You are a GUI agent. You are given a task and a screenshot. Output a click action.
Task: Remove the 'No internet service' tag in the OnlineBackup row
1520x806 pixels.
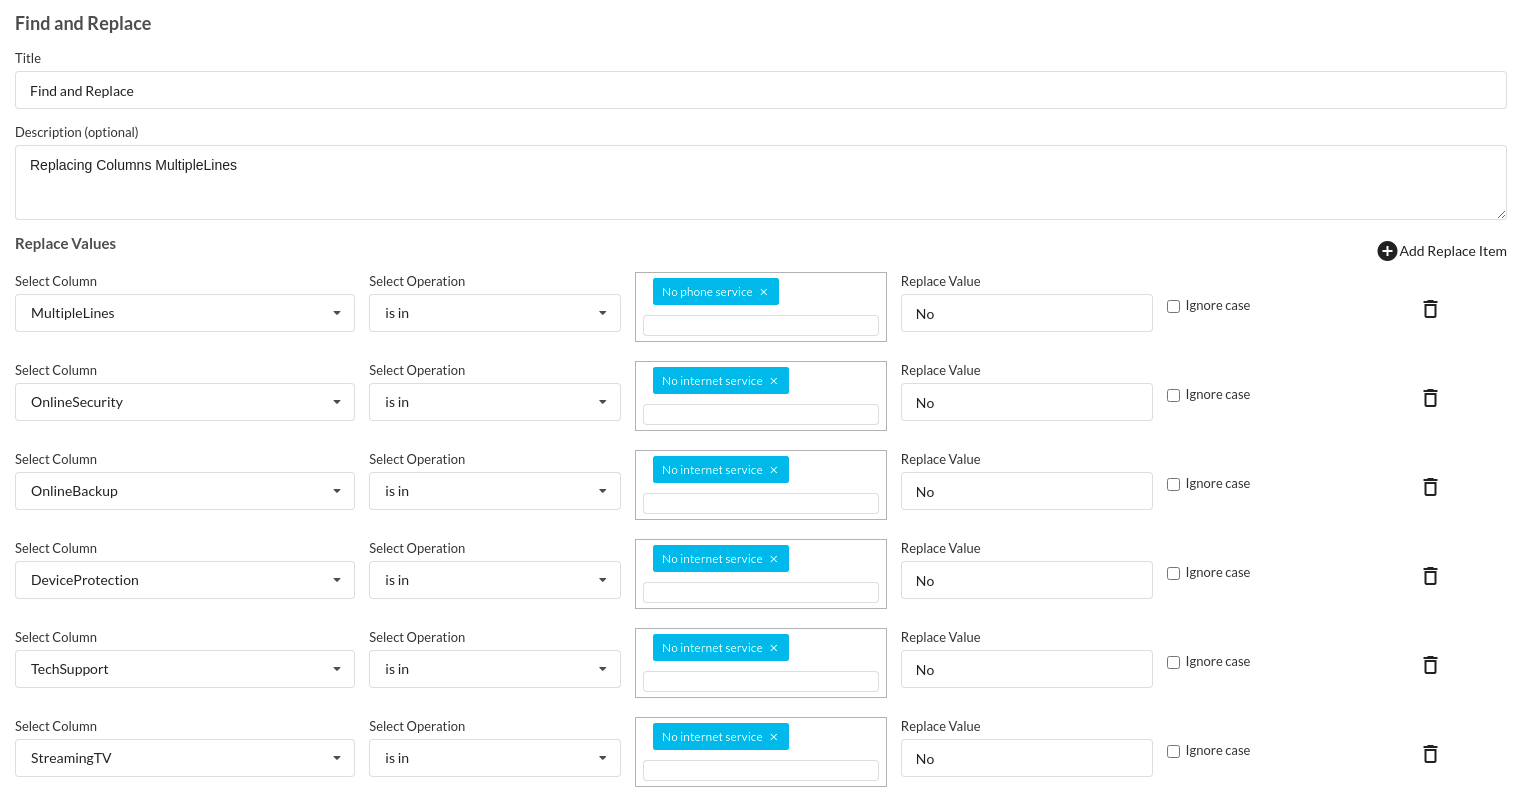pos(774,470)
